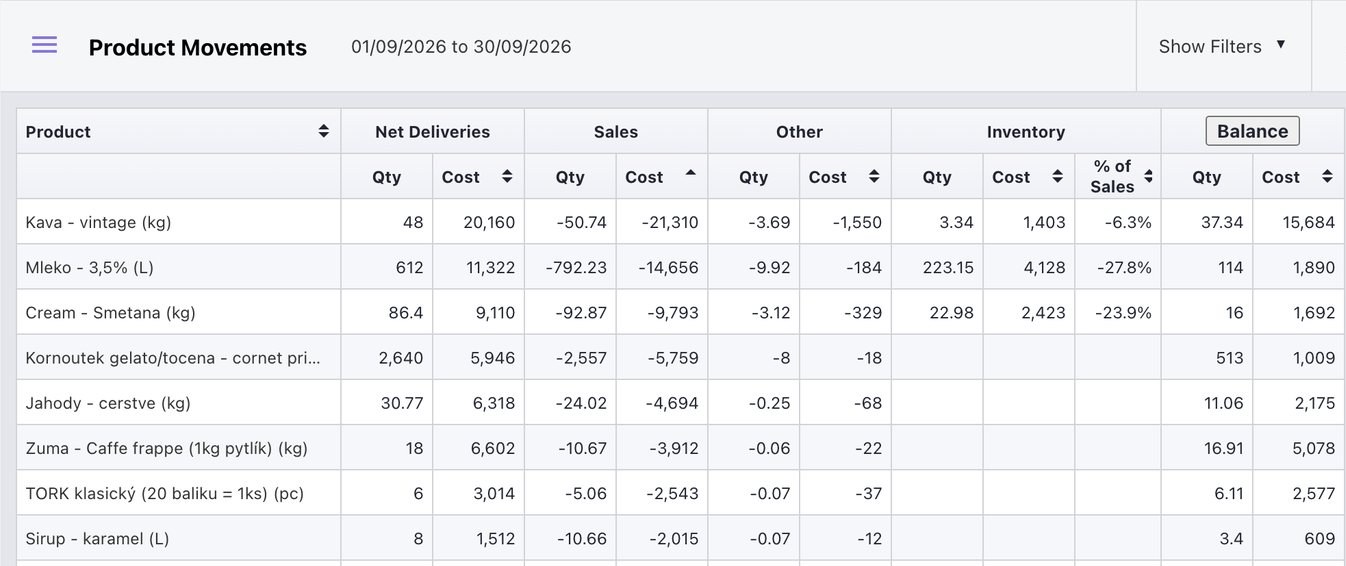Click the Product Movements title
The width and height of the screenshot is (1346, 566).
[x=198, y=47]
